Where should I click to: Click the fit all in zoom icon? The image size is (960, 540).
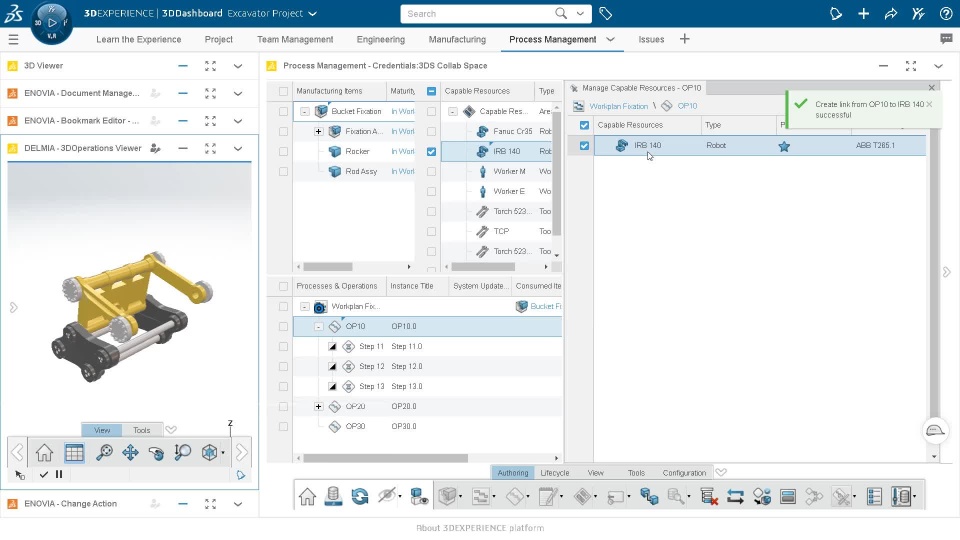tap(104, 452)
